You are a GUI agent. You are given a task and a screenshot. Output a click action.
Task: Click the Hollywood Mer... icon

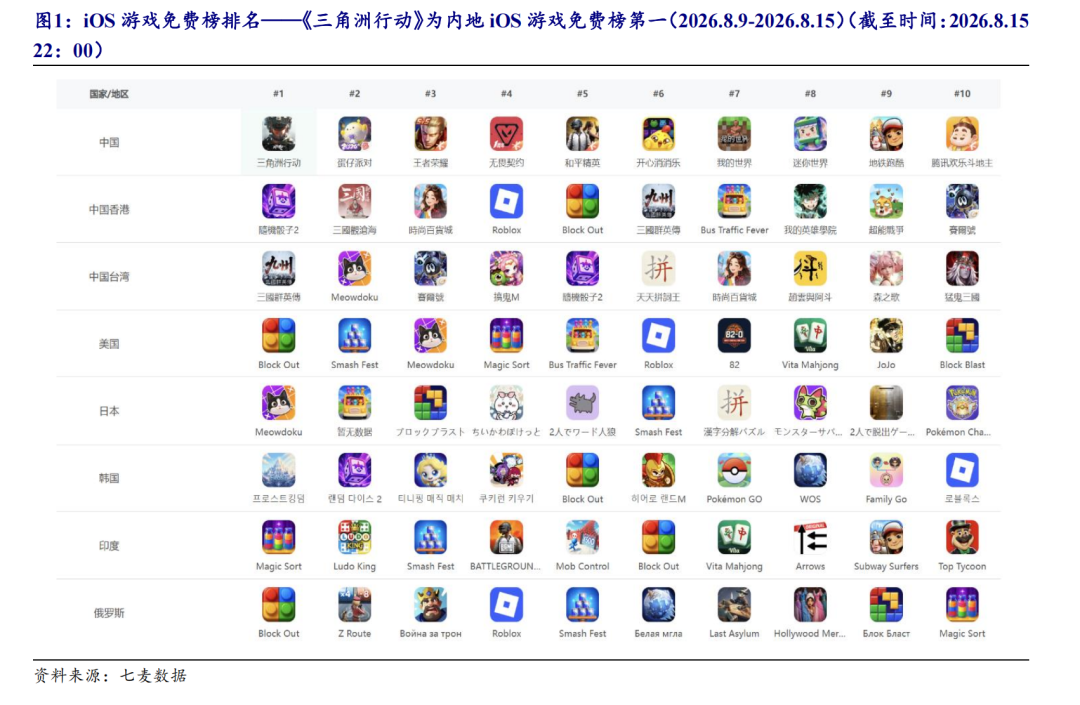[810, 604]
